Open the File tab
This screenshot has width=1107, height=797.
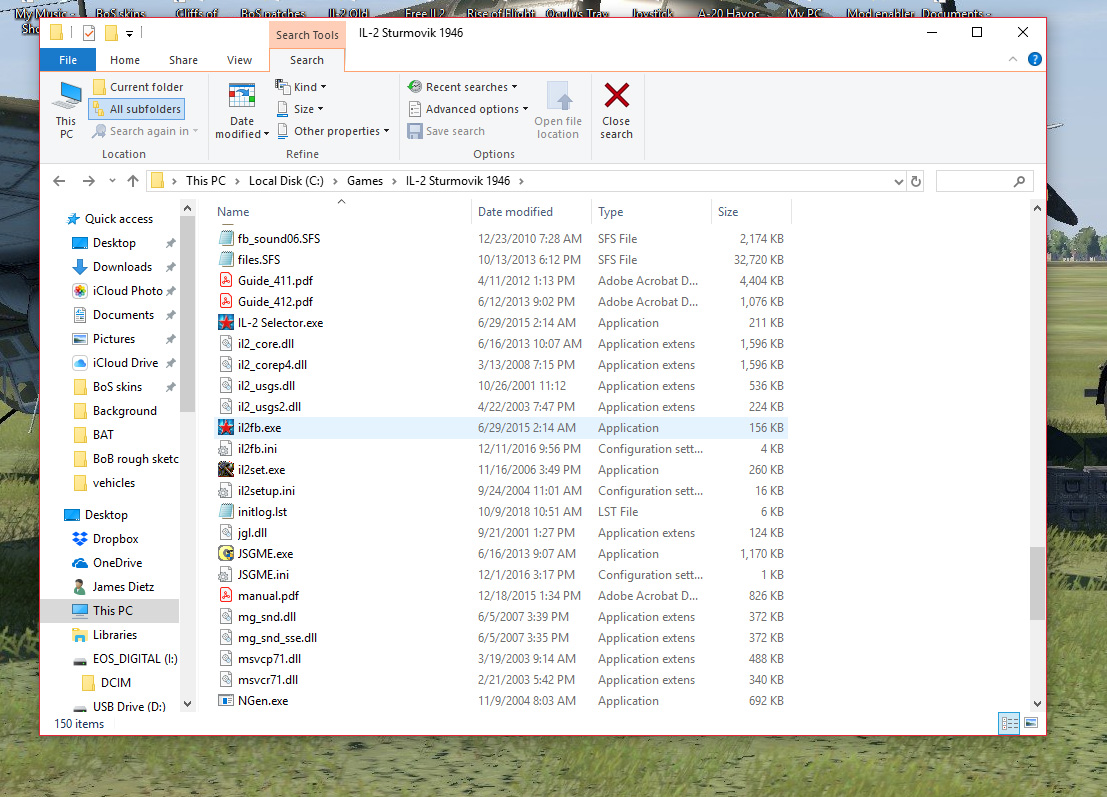click(x=68, y=60)
